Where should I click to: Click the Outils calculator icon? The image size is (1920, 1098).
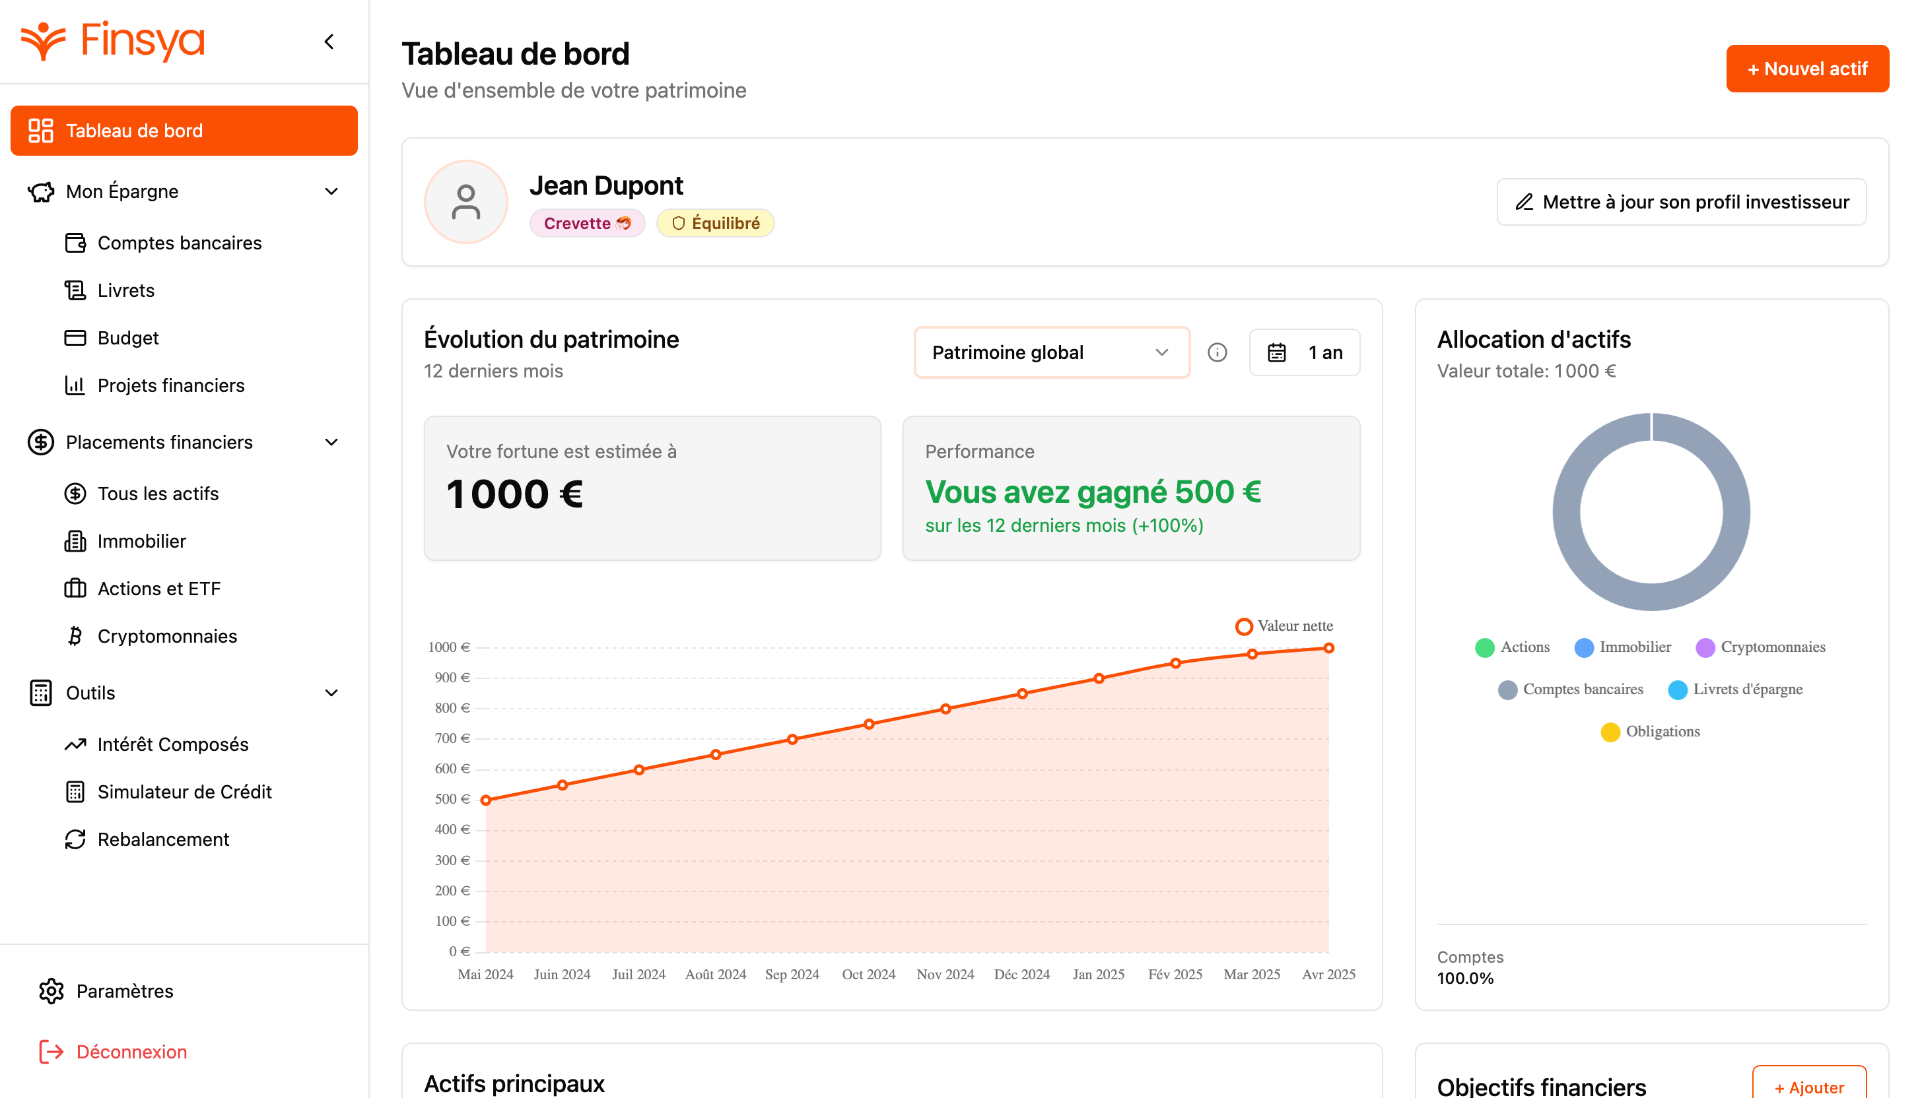(x=41, y=693)
